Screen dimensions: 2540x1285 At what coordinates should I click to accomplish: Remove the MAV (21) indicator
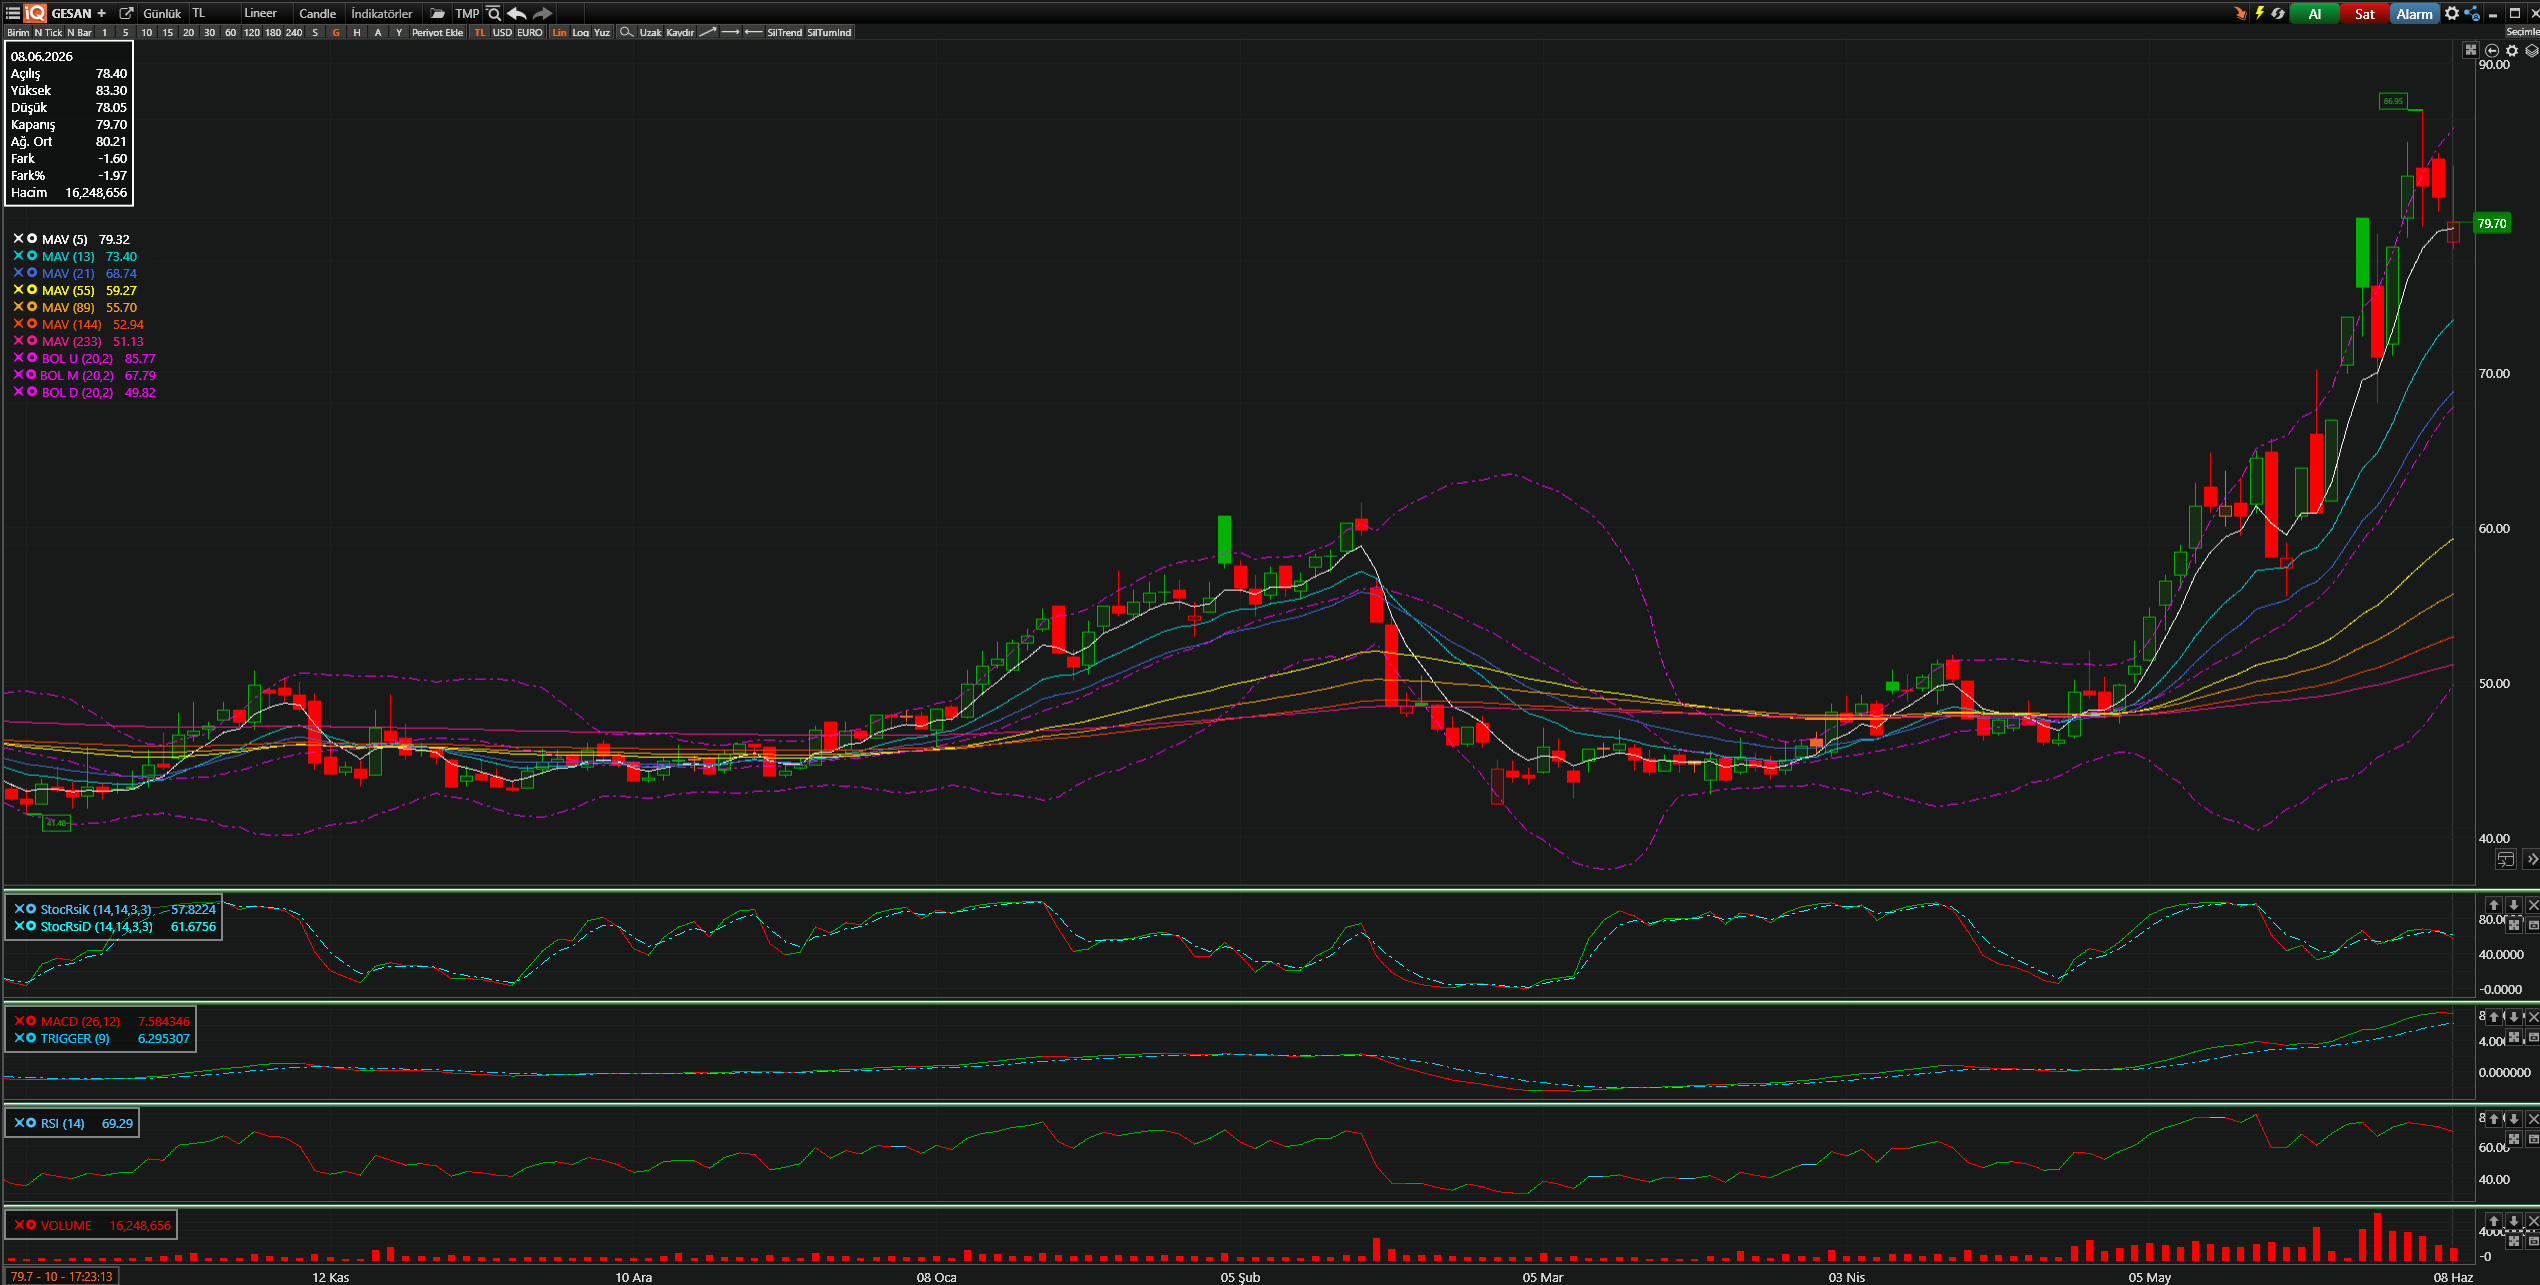pyautogui.click(x=18, y=273)
